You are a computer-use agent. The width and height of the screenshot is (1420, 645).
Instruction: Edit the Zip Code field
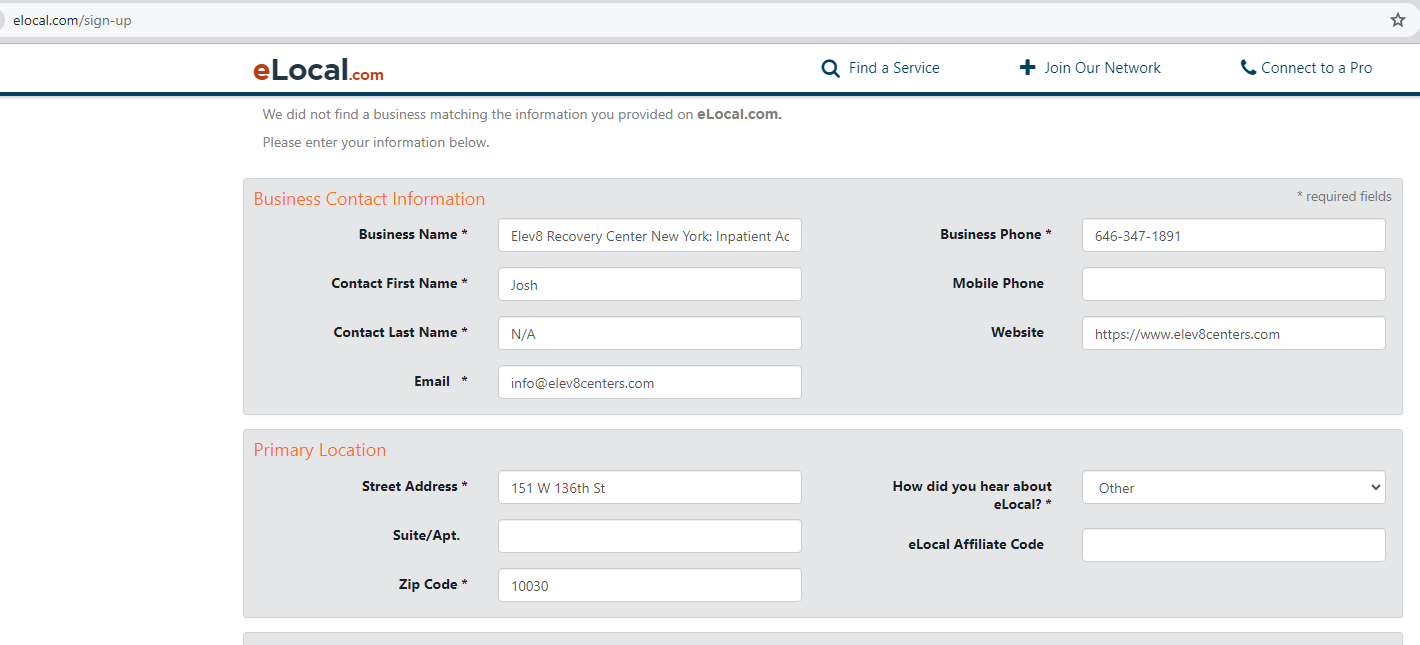pyautogui.click(x=650, y=585)
